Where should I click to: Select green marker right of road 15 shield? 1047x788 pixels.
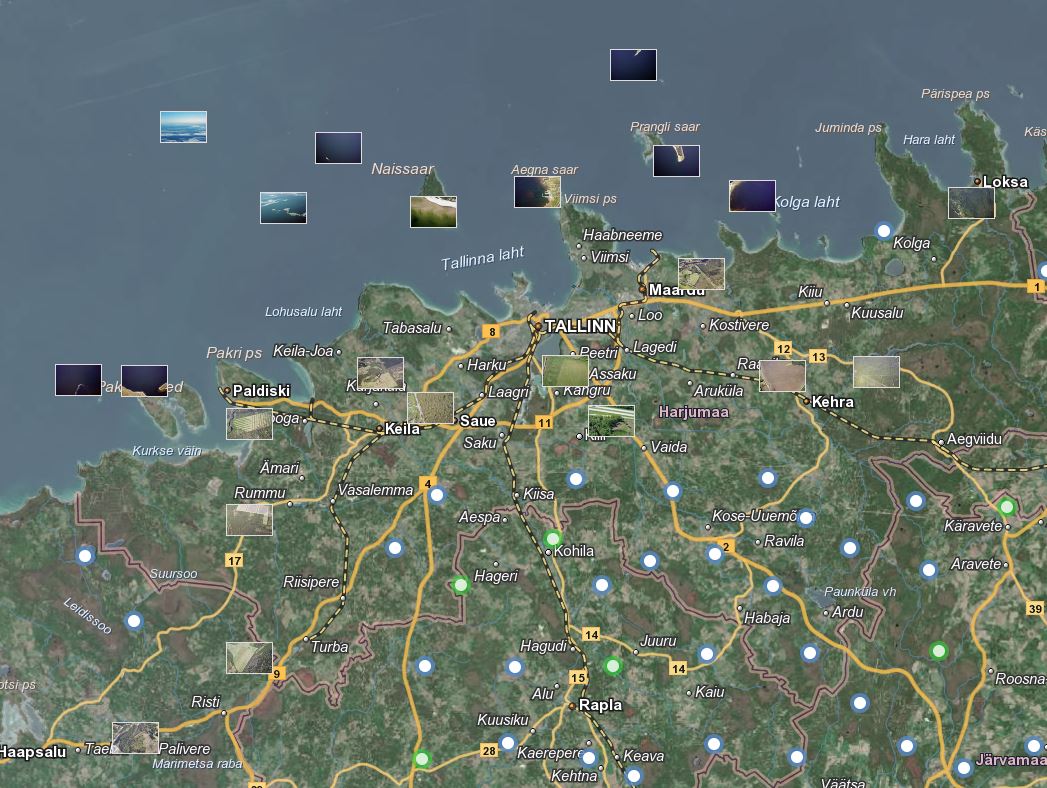pos(612,666)
